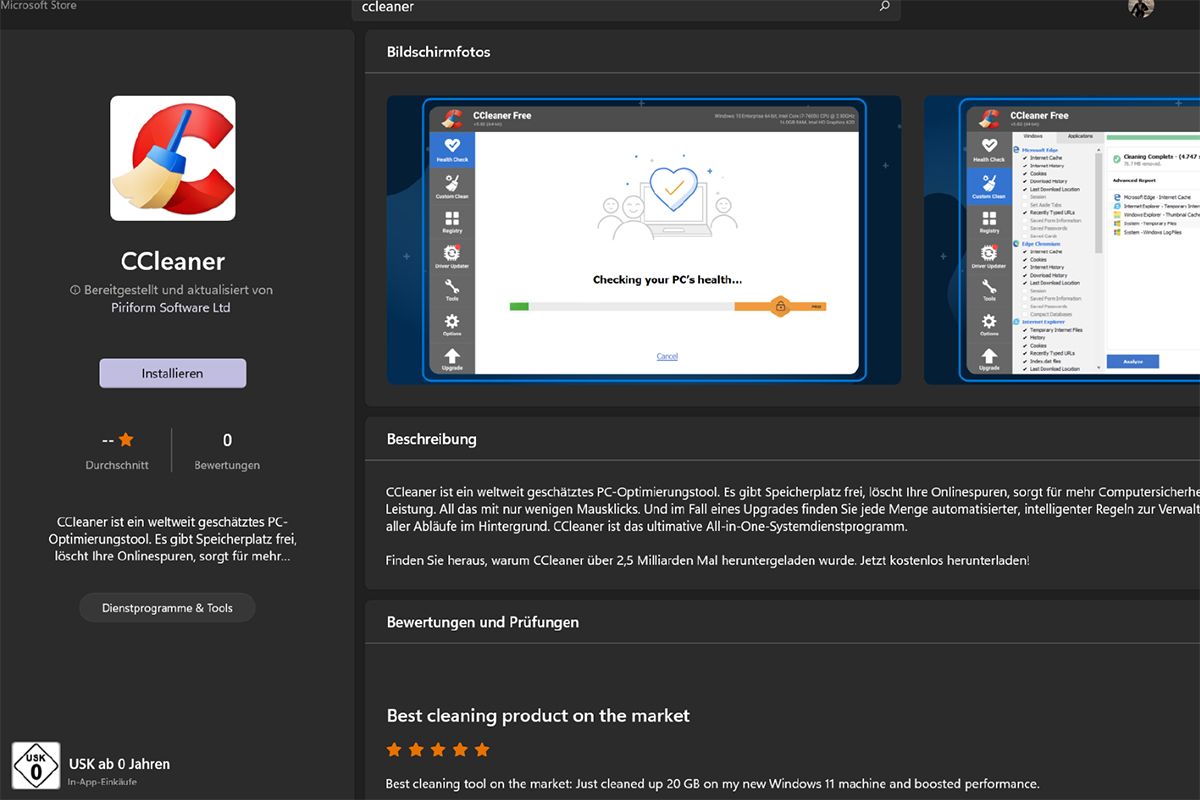Install CCleaner with the Installieren button
The image size is (1200, 800).
point(173,373)
